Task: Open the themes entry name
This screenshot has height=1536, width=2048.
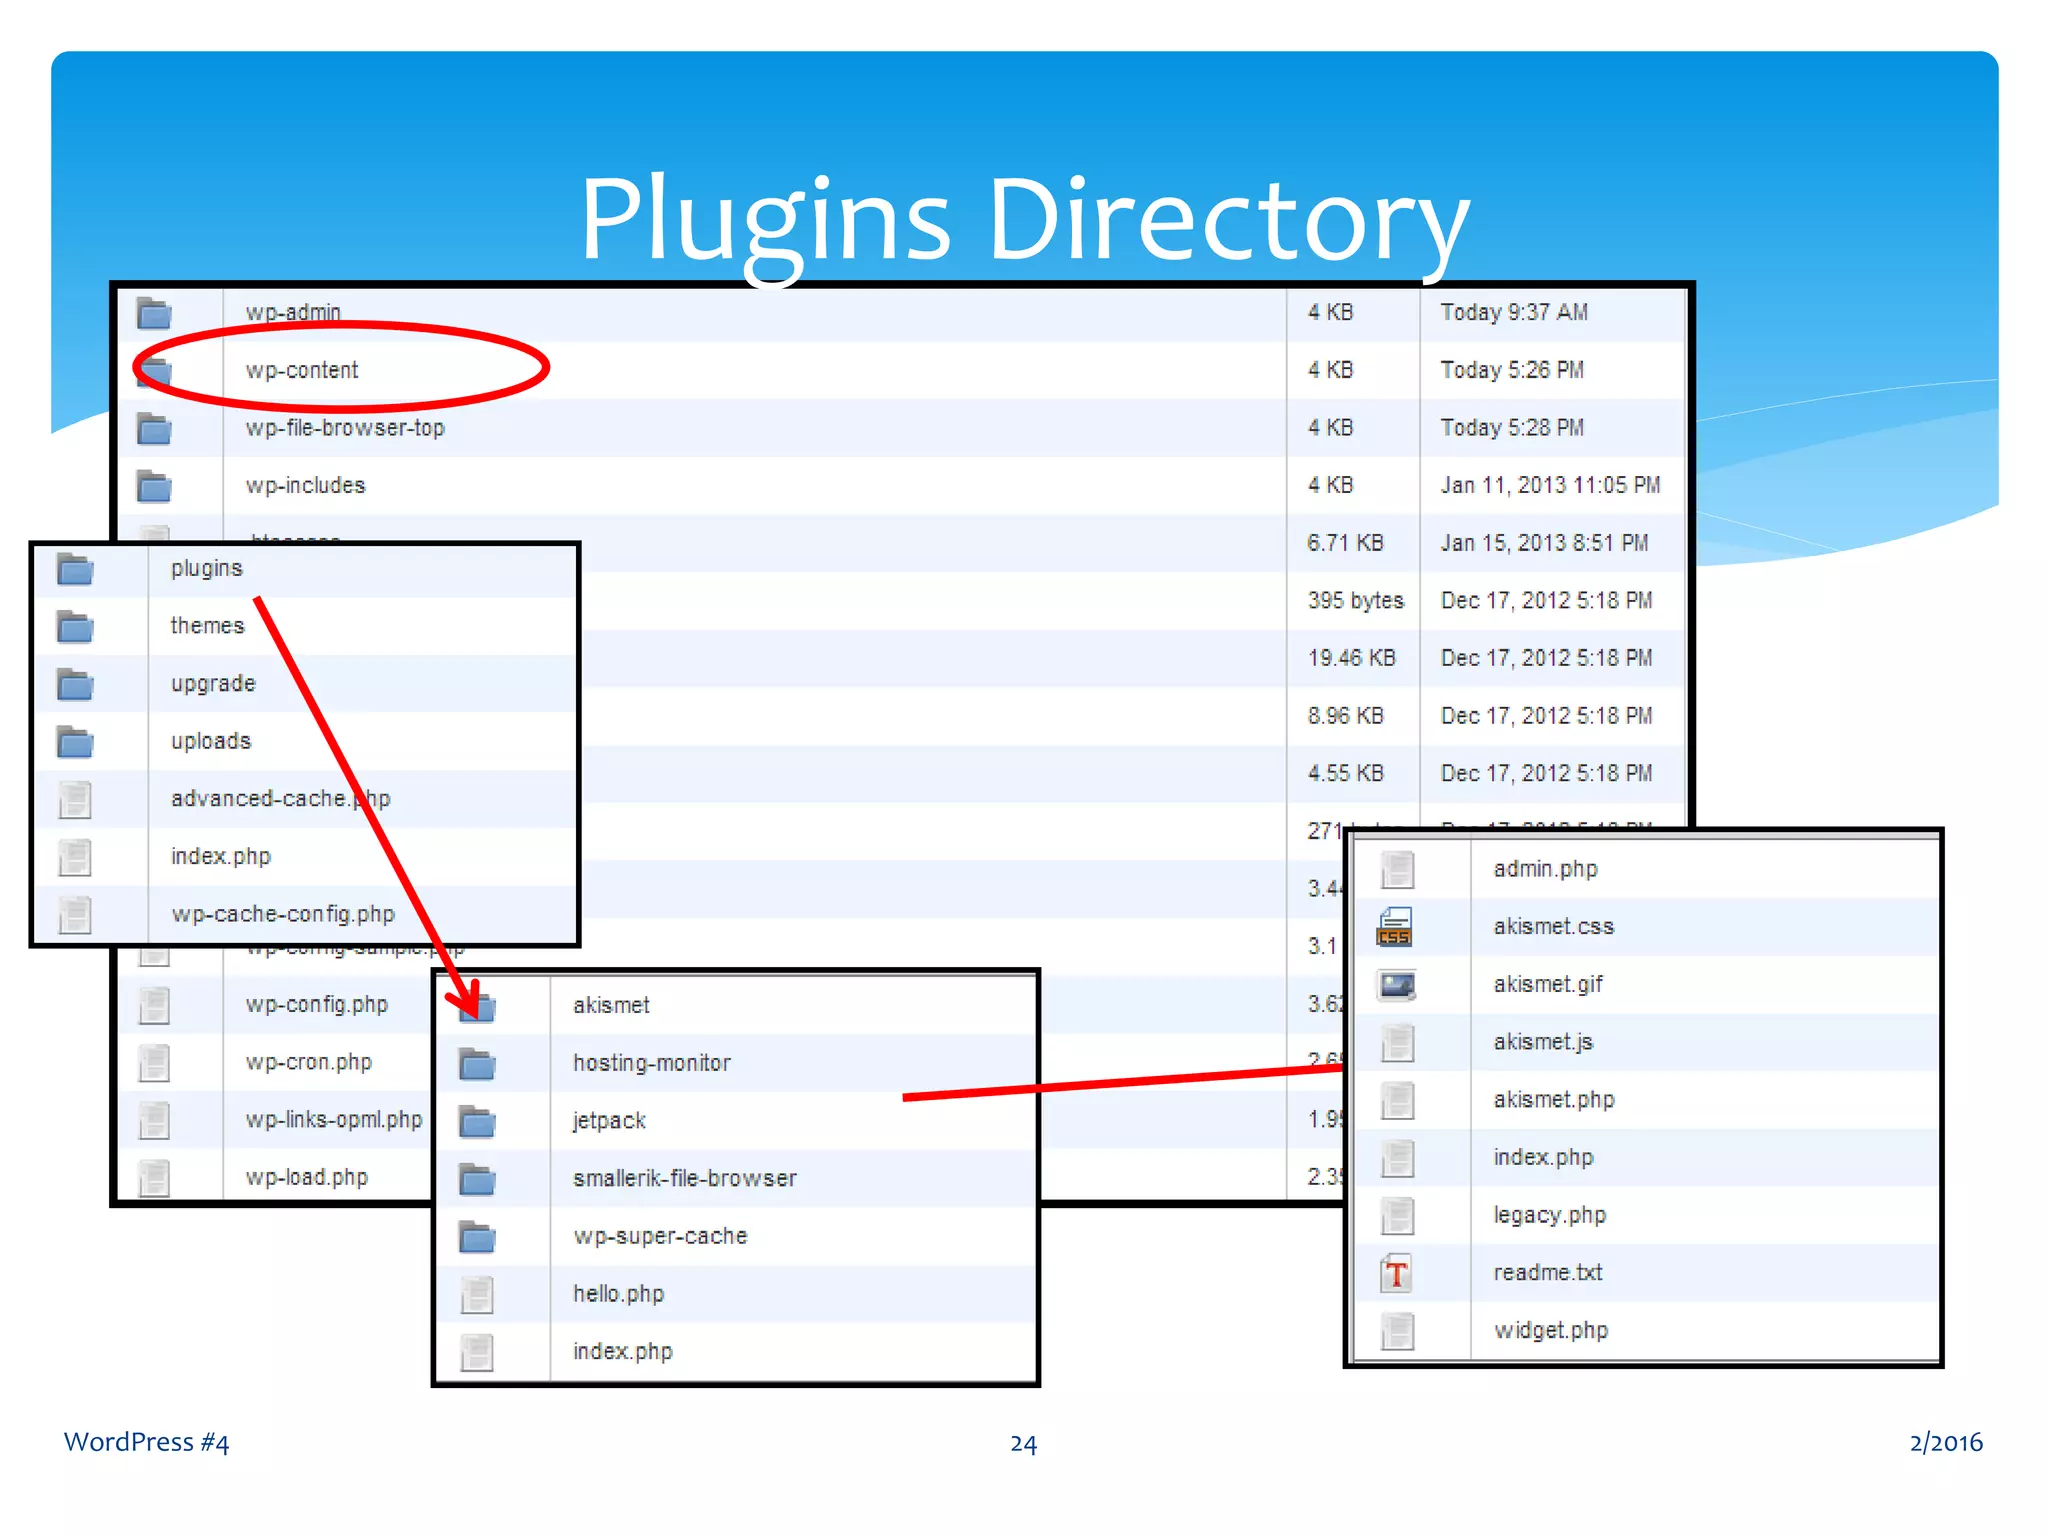Action: click(x=207, y=626)
